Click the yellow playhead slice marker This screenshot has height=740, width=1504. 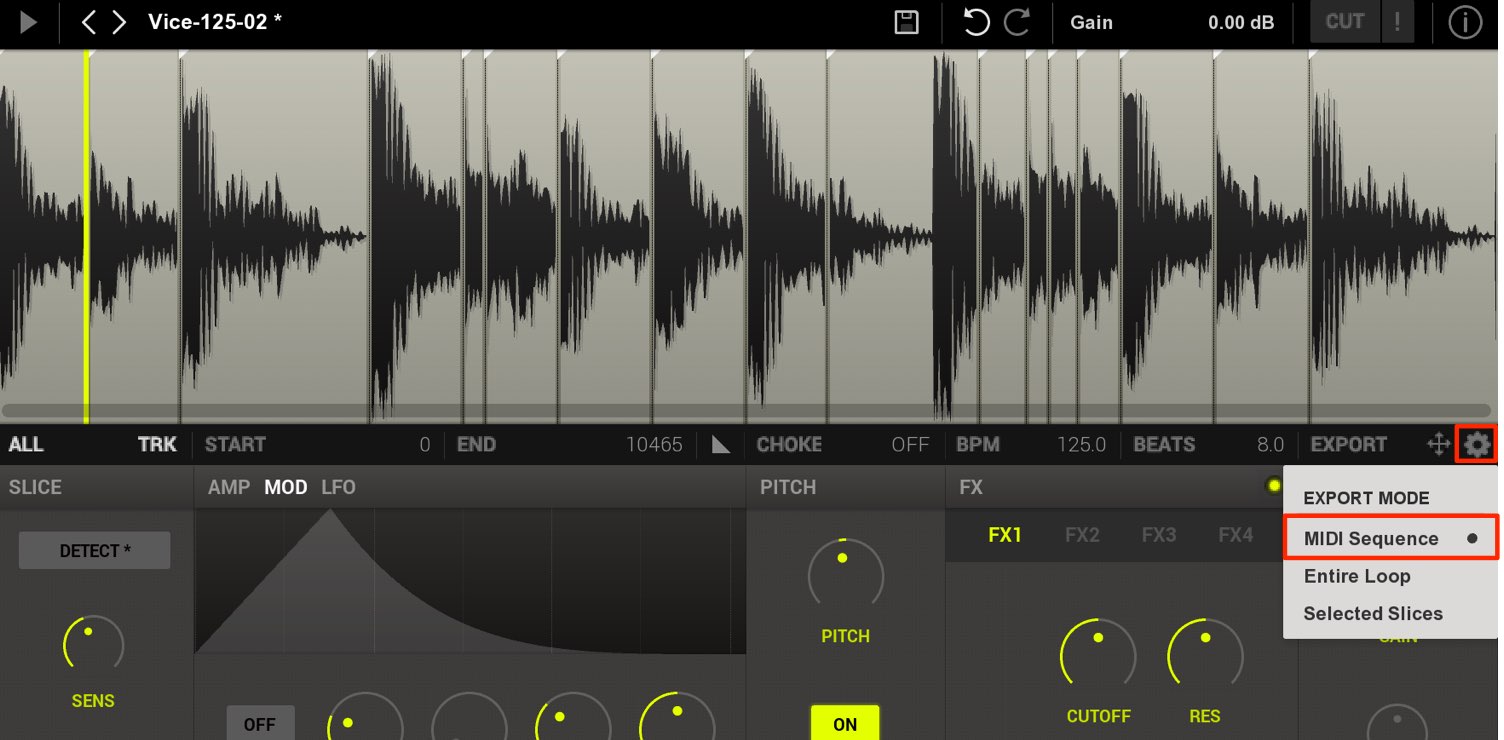point(87,237)
